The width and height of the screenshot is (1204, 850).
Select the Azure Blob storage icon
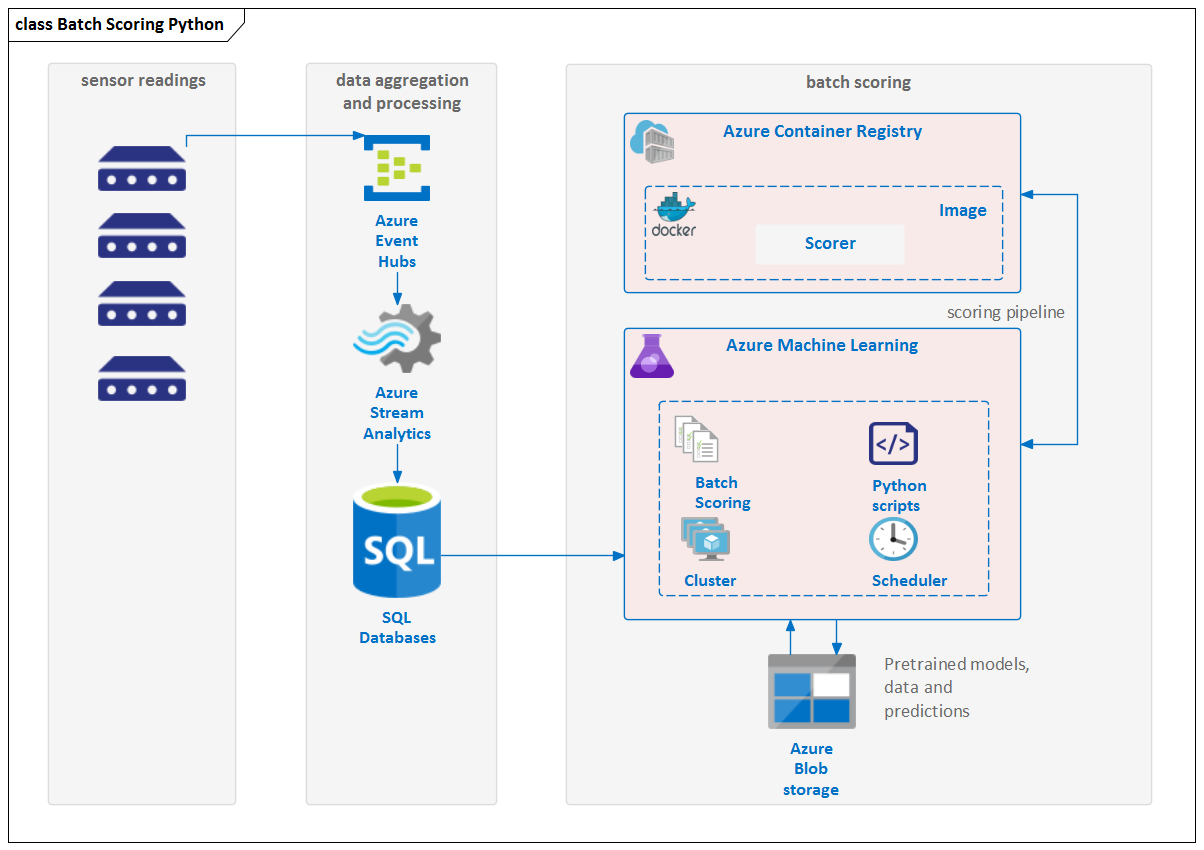[x=811, y=691]
